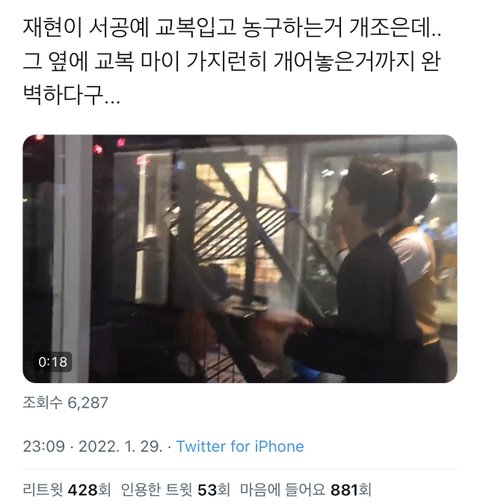Tap the first line of tweet text
The height and width of the screenshot is (504, 480).
click(232, 28)
